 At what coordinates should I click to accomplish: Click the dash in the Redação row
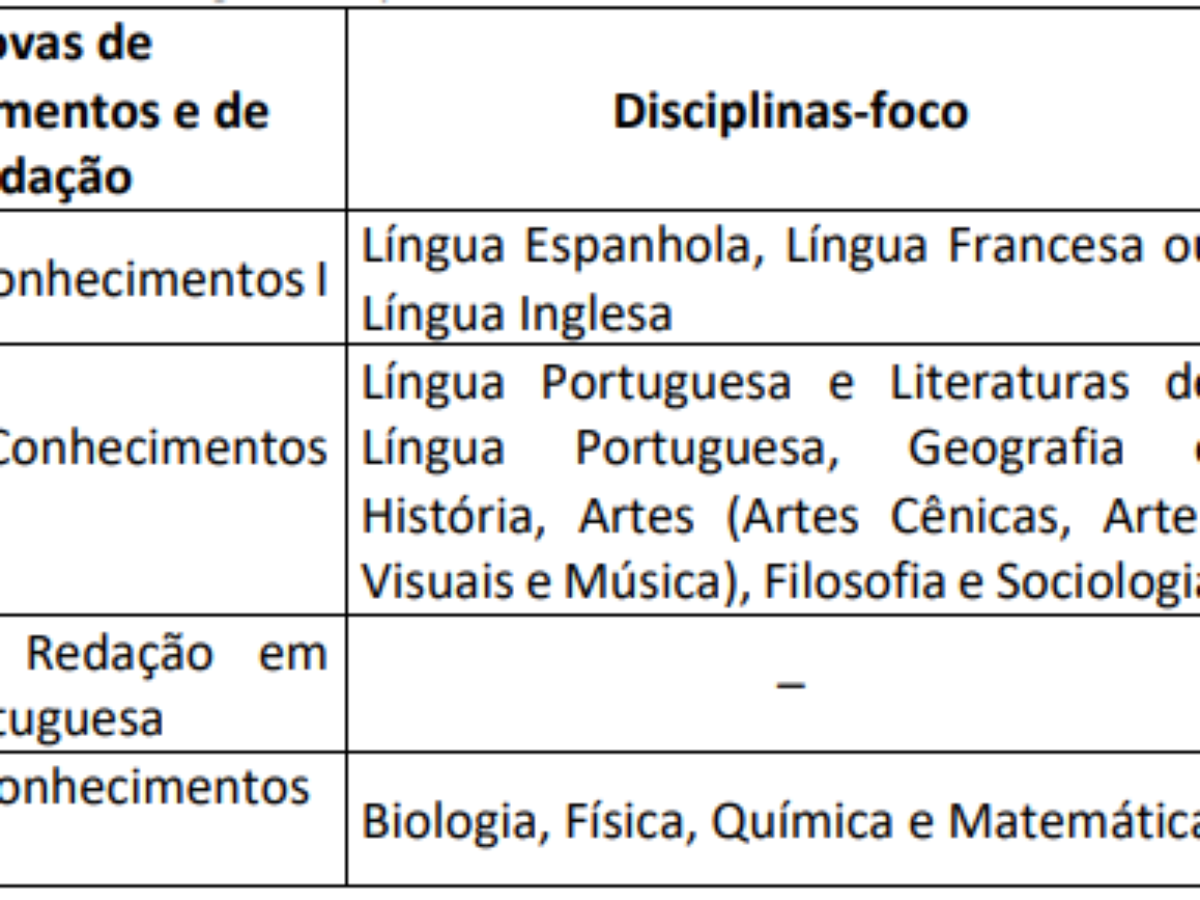click(x=791, y=686)
